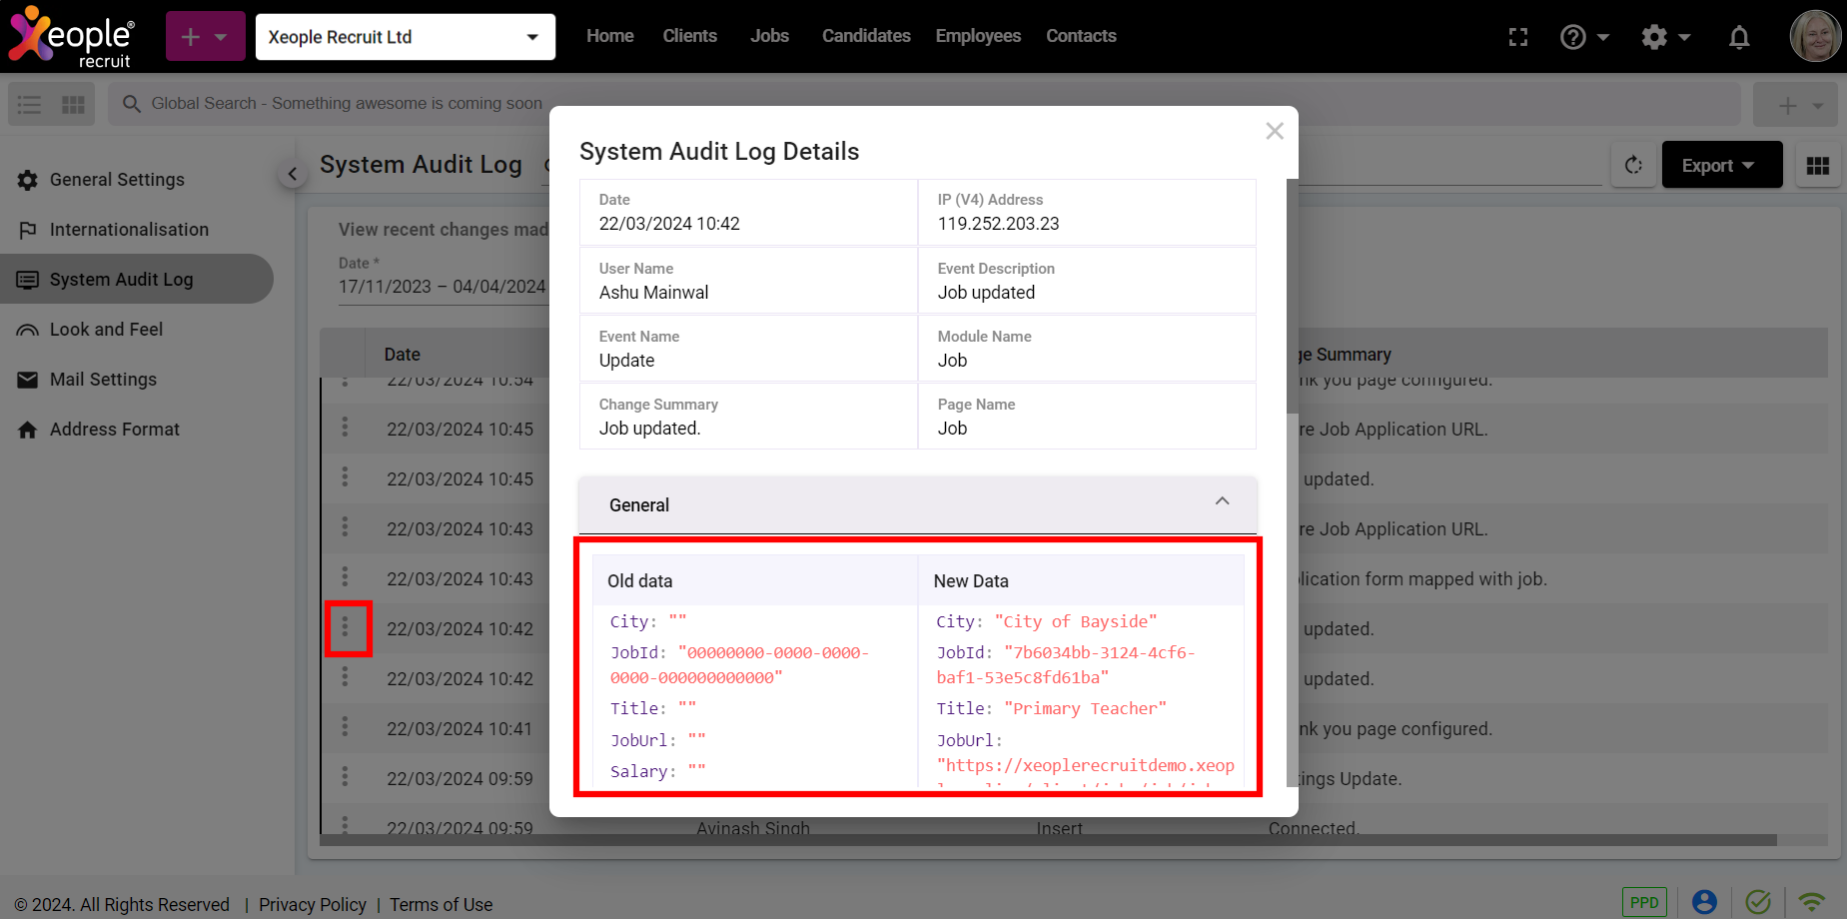Open the Jobs menu
The image size is (1847, 919).
click(769, 36)
